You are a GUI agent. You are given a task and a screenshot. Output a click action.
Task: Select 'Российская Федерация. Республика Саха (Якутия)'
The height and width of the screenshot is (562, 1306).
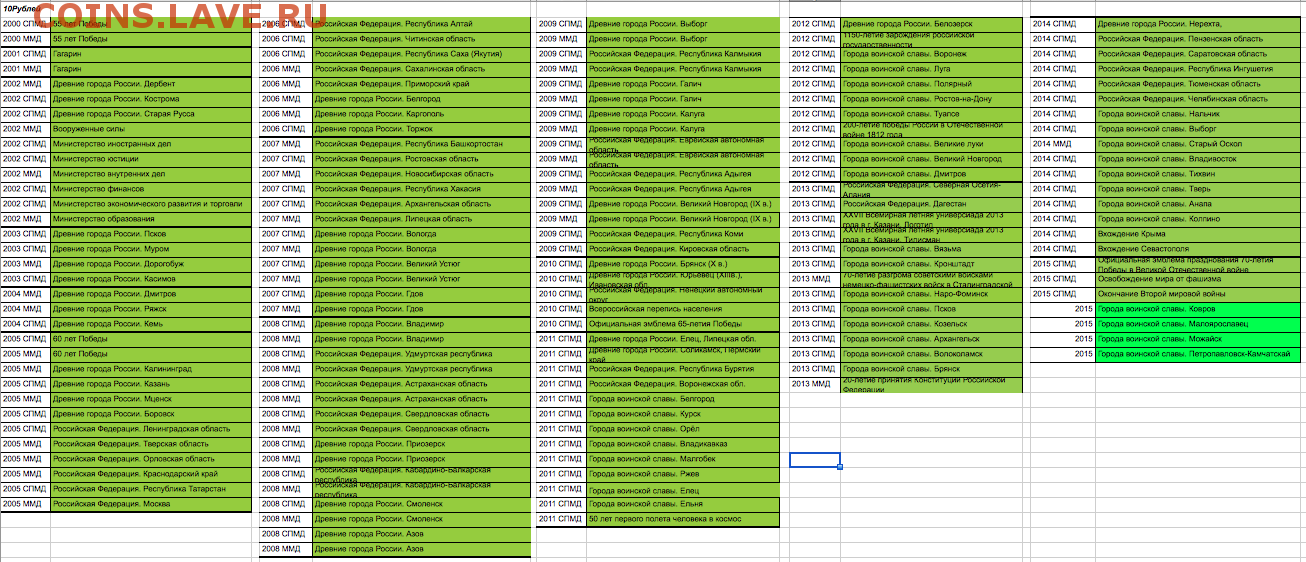pyautogui.click(x=421, y=54)
